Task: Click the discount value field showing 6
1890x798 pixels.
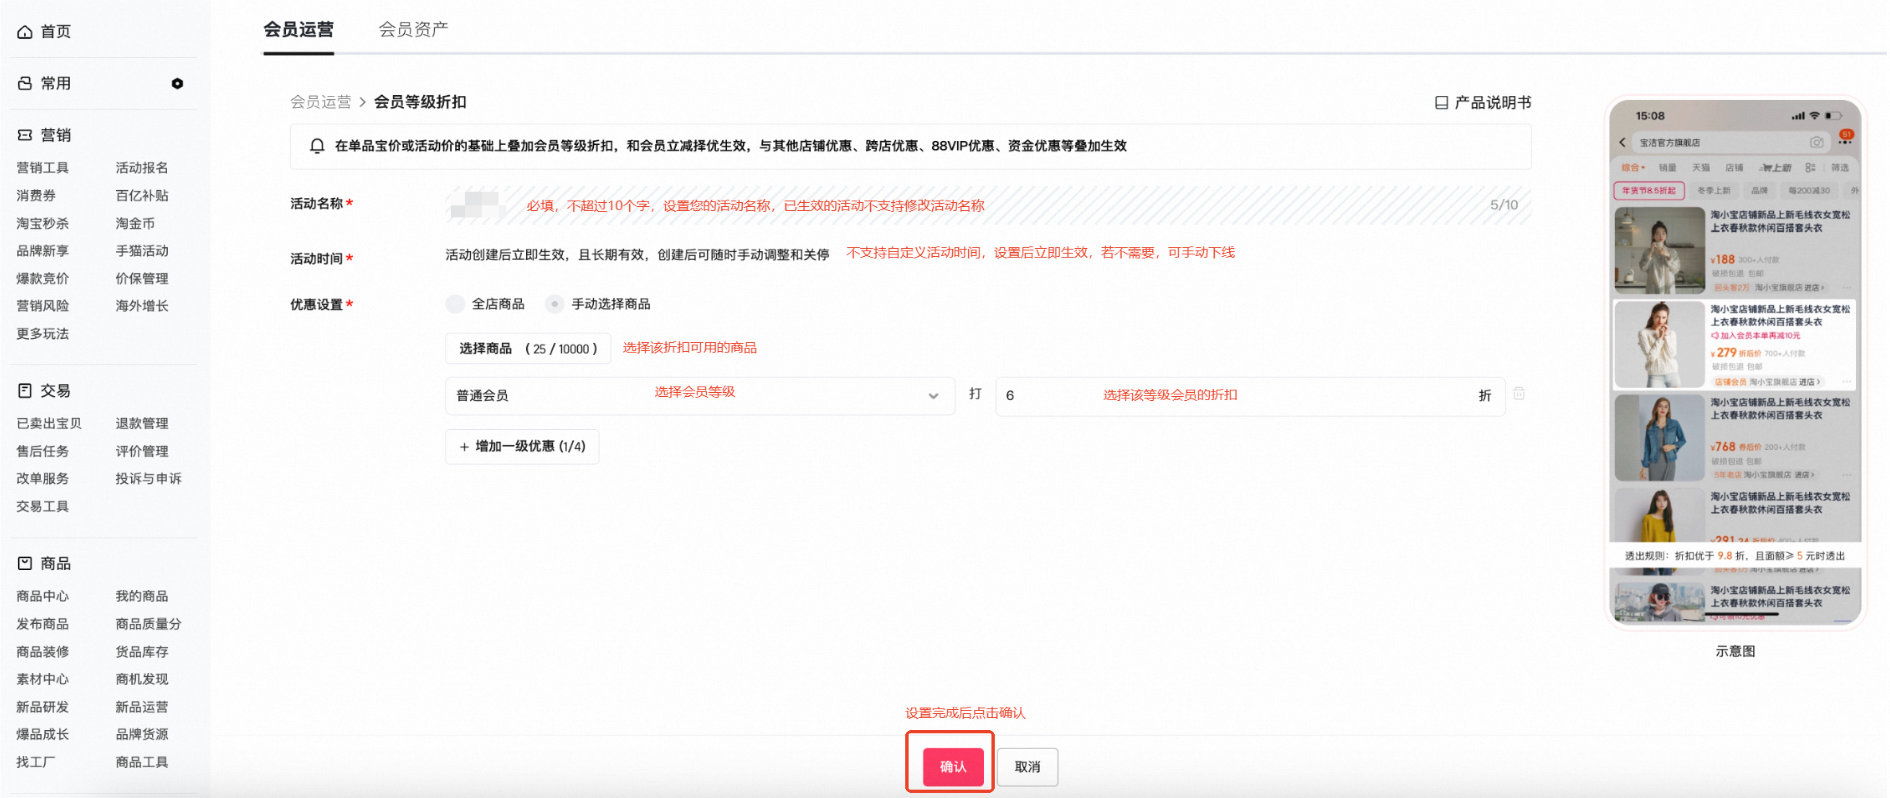Action: 1250,396
